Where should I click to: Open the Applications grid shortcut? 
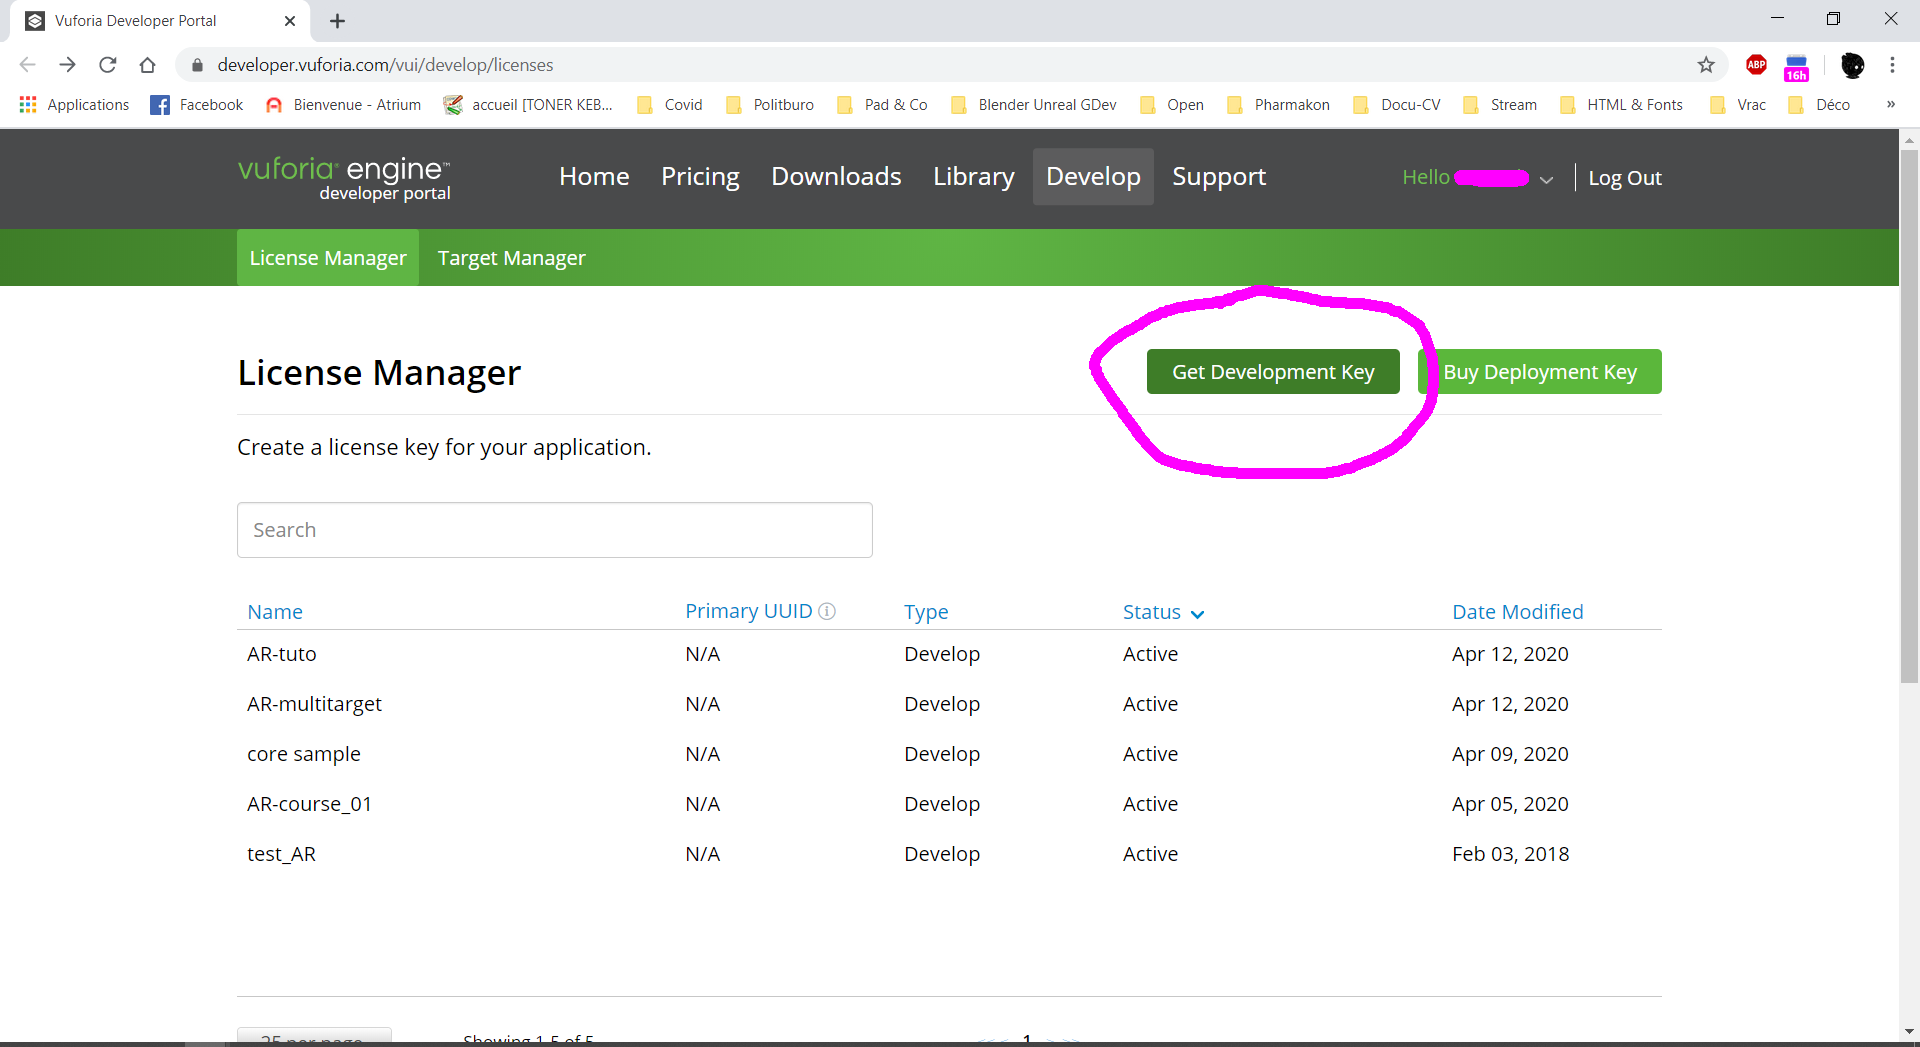[x=74, y=105]
